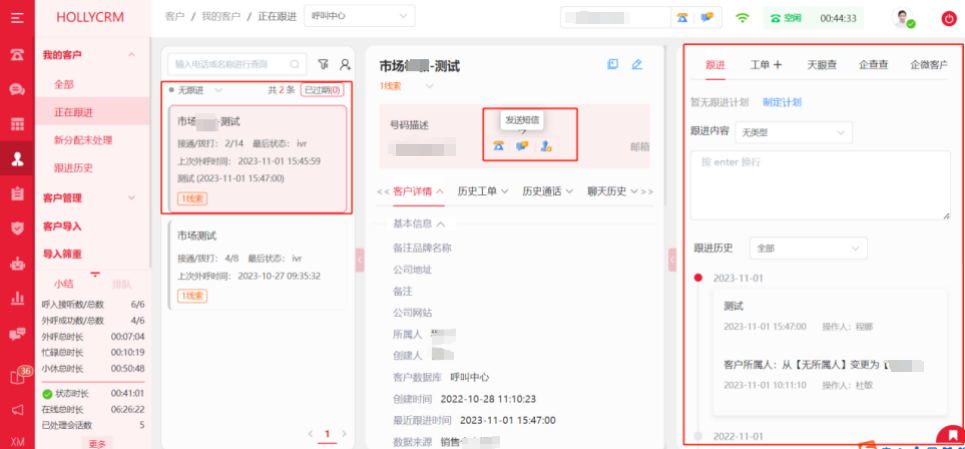Switch to the 小结 statistics tab
The image size is (965, 449).
(x=63, y=284)
